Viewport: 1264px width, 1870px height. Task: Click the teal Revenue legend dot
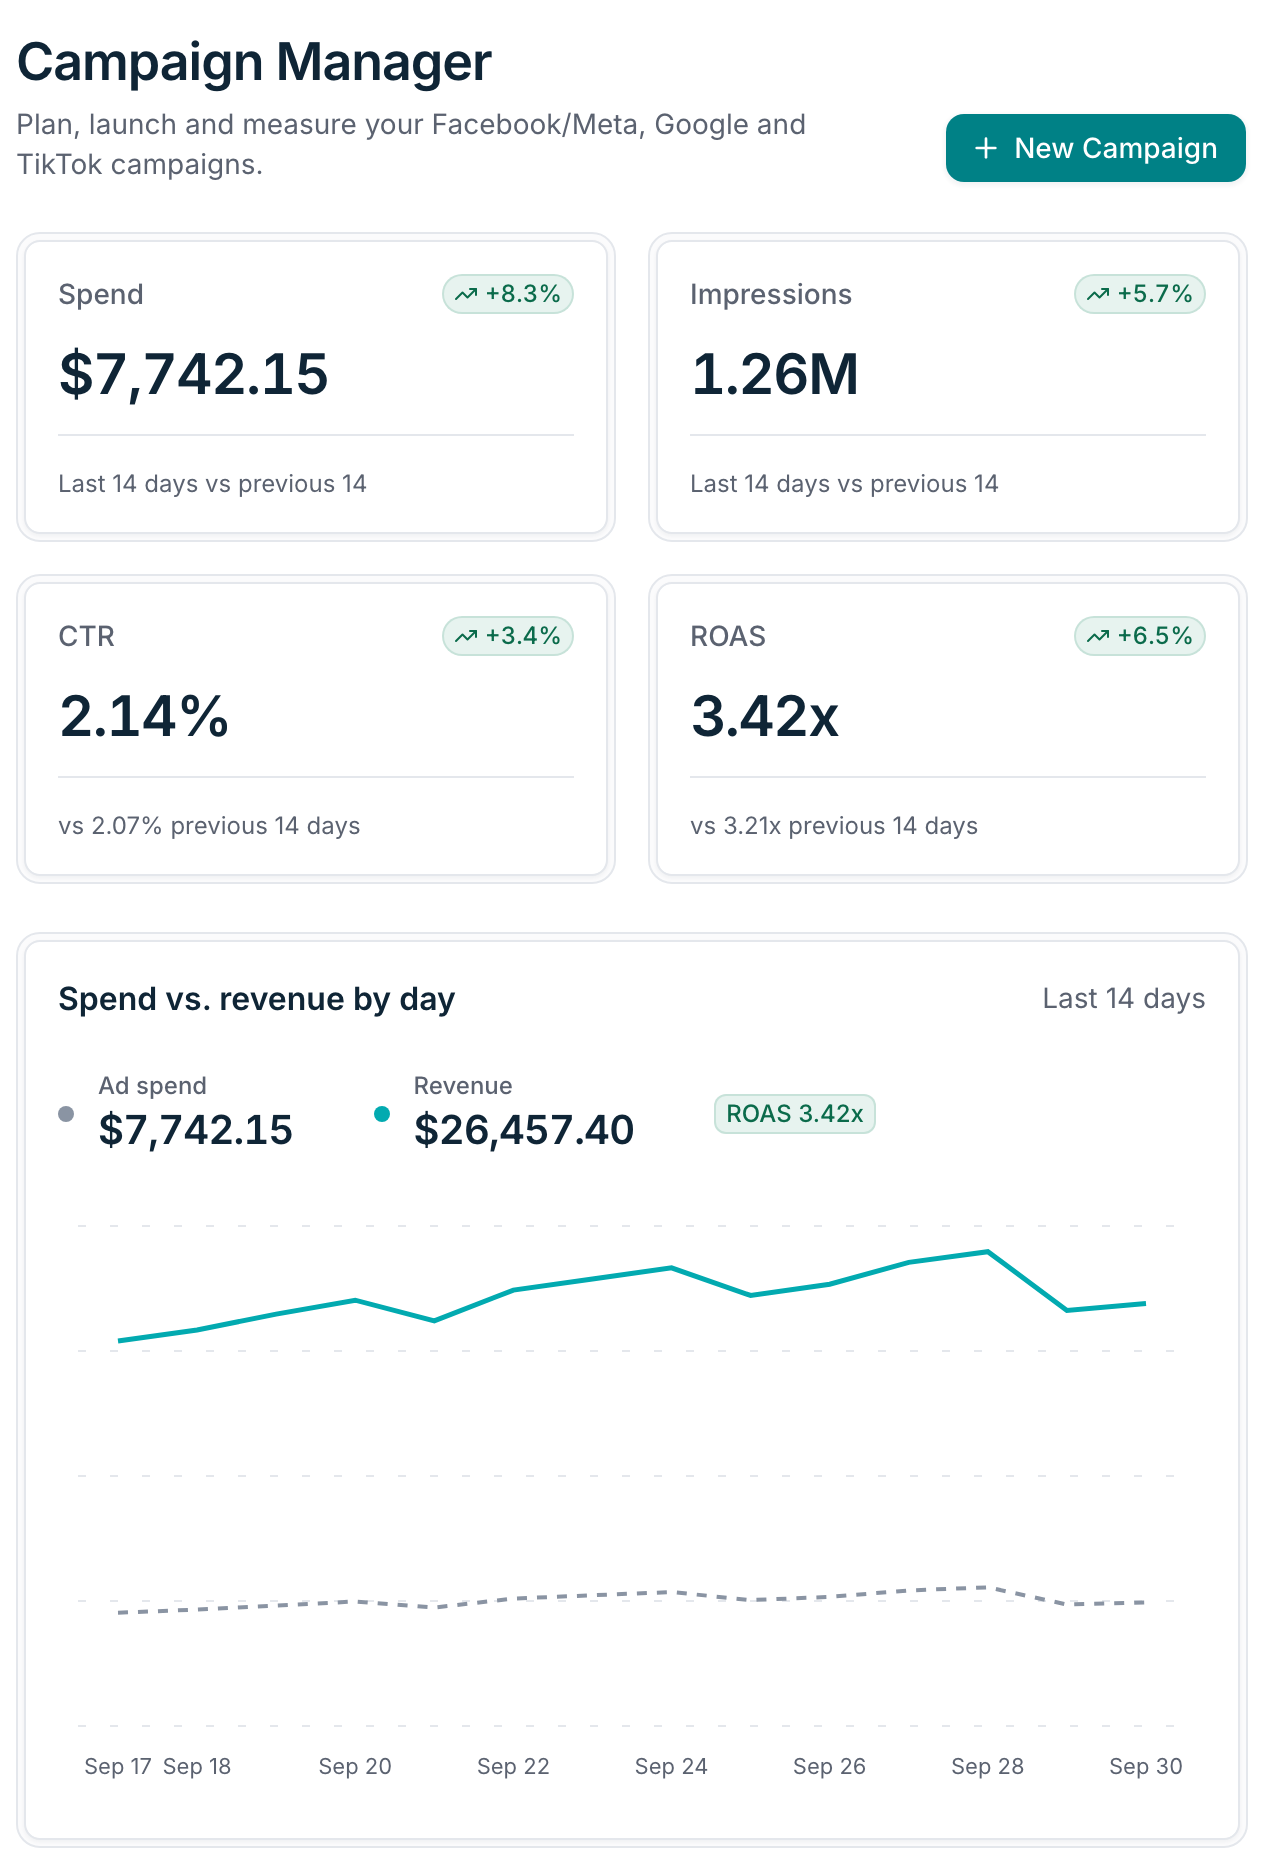(x=382, y=1114)
